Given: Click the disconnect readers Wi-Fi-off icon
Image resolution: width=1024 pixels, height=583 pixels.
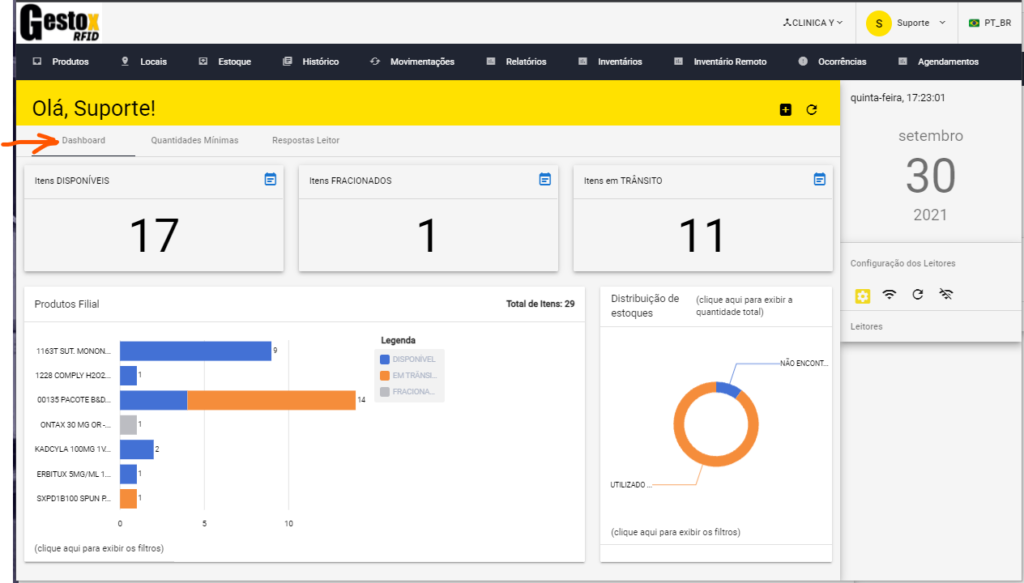Looking at the screenshot, I should (x=946, y=295).
